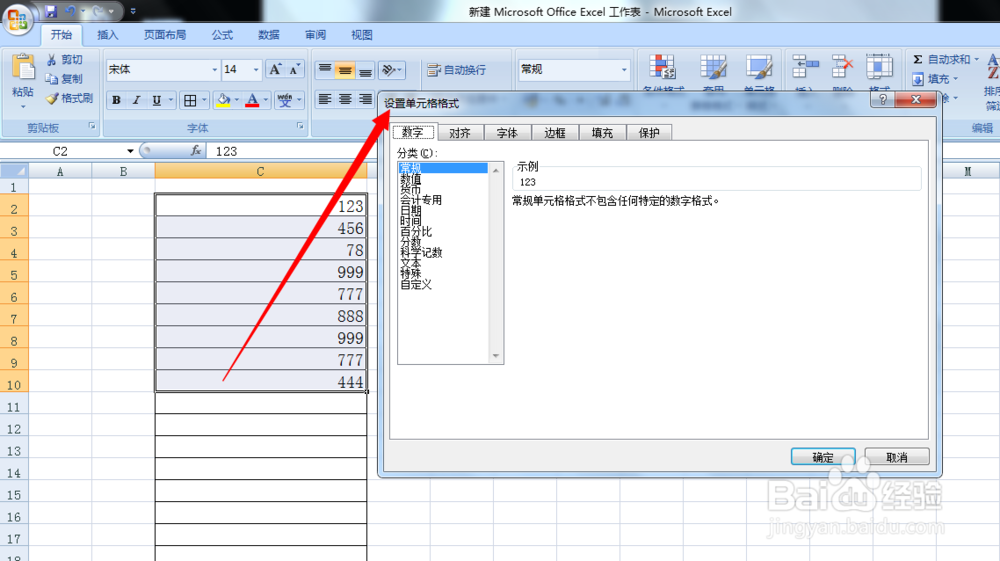Image resolution: width=1000 pixels, height=561 pixels.
Task: Click the Fill (填充) down-arrow icon
Action: (x=918, y=79)
